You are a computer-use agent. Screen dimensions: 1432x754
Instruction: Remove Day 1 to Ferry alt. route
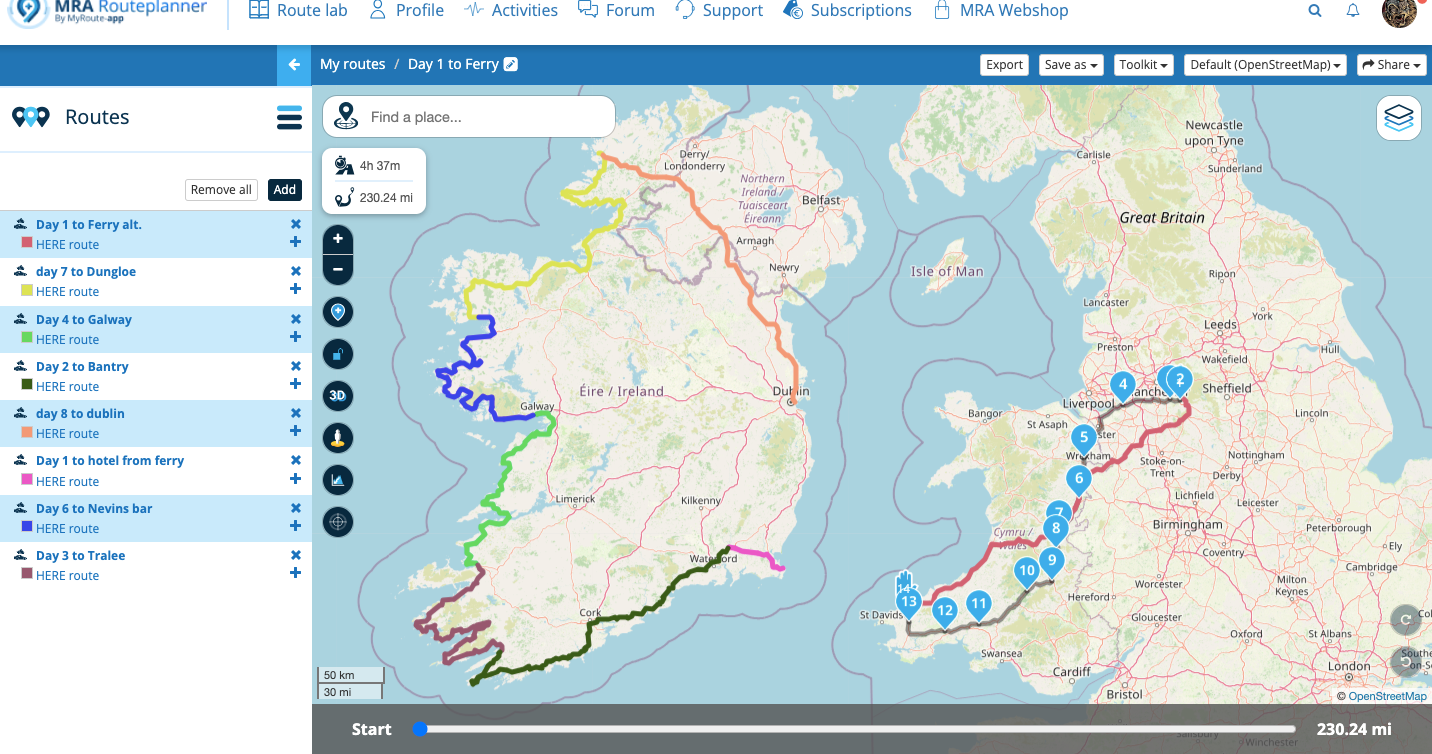[x=295, y=224]
